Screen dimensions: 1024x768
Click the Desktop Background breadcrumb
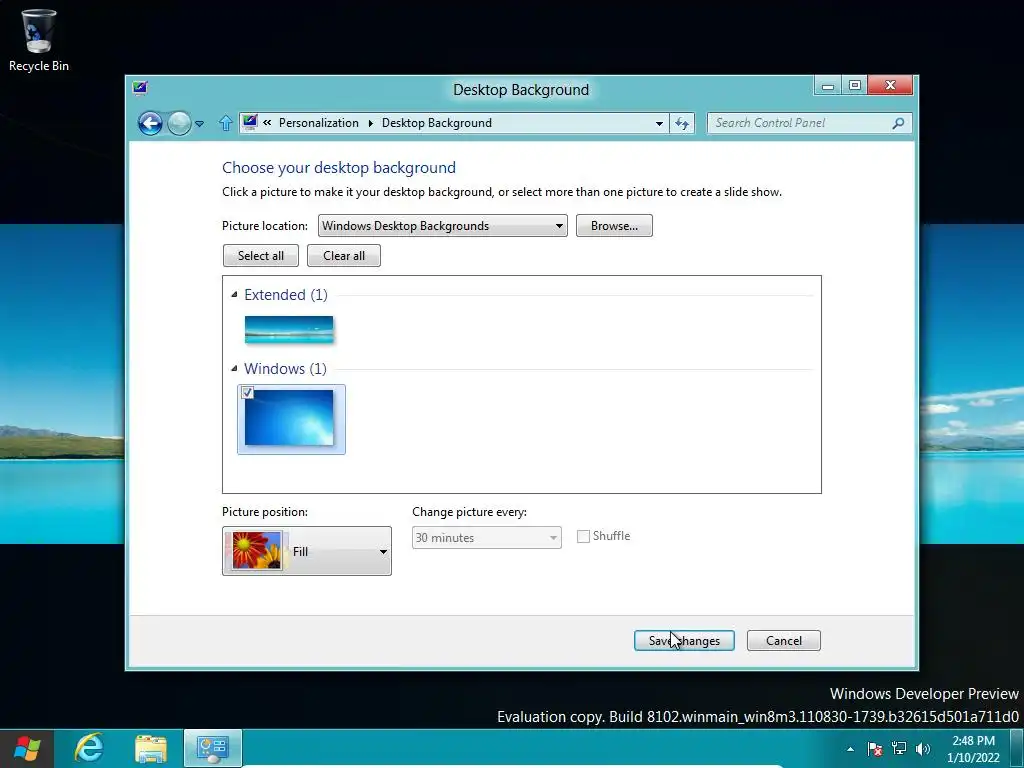pyautogui.click(x=436, y=123)
